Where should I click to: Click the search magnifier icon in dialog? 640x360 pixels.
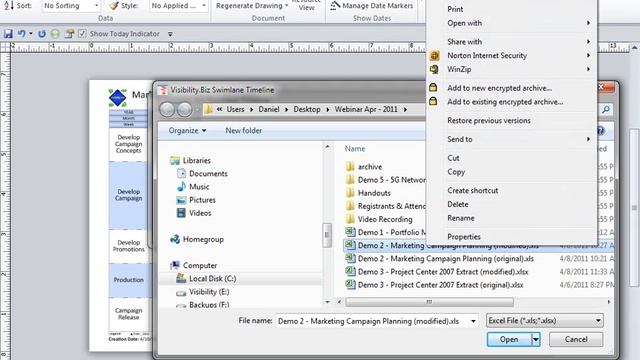606,109
